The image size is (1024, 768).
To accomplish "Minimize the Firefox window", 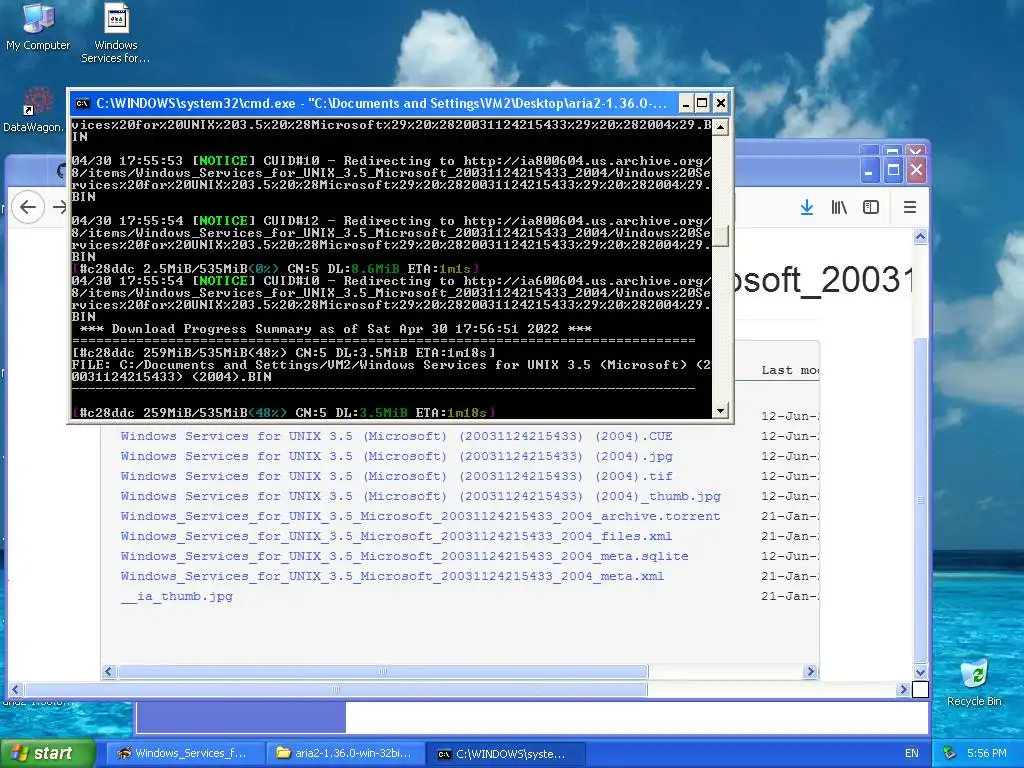I will (869, 171).
